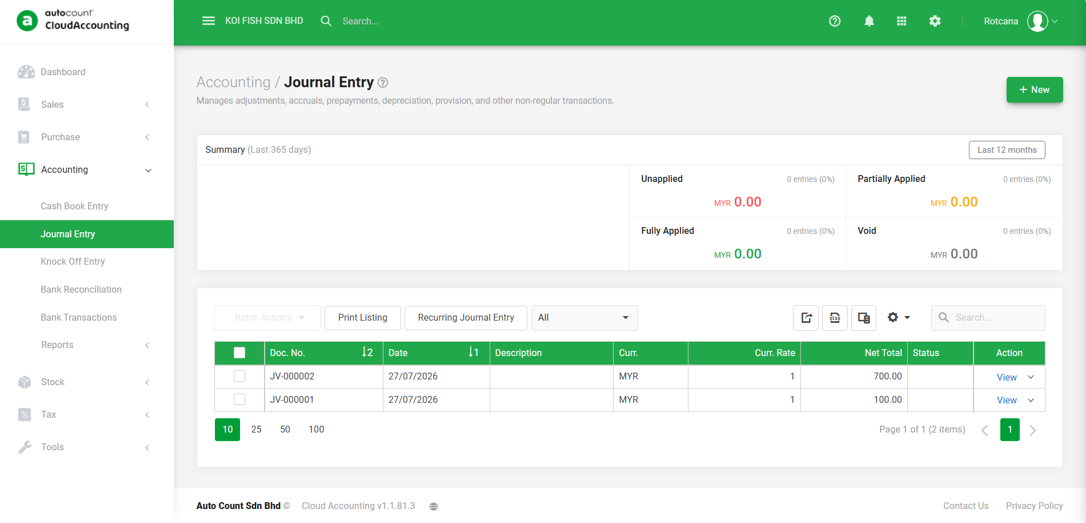The width and height of the screenshot is (1086, 523).
Task: Tick the select-all header checkbox
Action: click(x=239, y=353)
